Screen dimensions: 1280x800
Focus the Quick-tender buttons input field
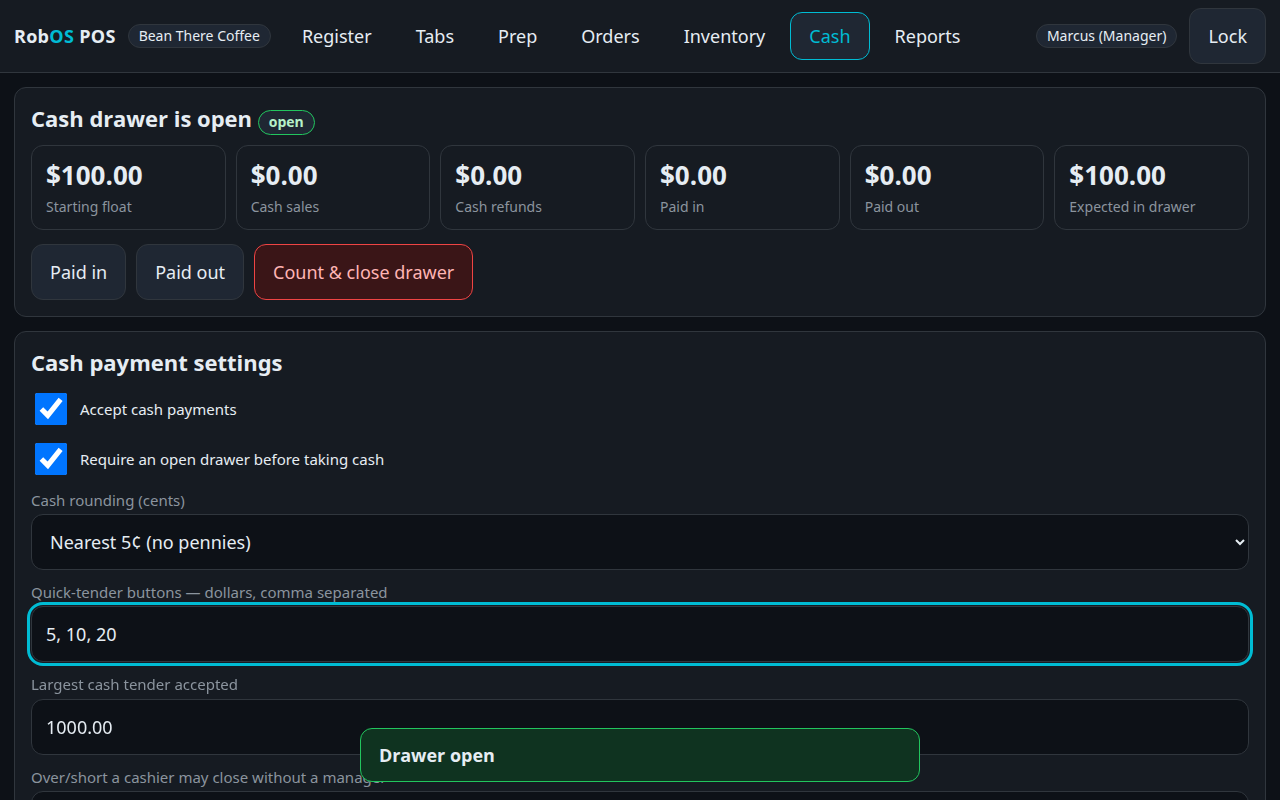tap(640, 634)
